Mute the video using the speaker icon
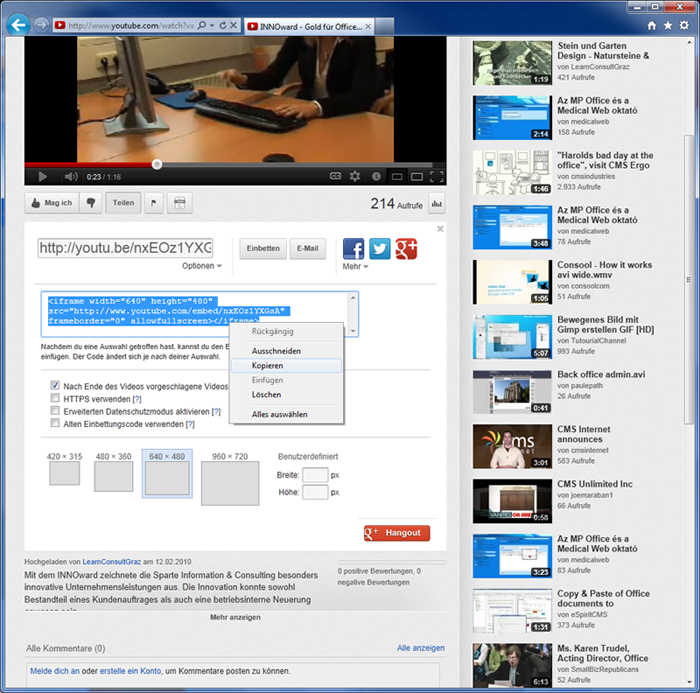Screen dimensions: 700x693 click(71, 177)
